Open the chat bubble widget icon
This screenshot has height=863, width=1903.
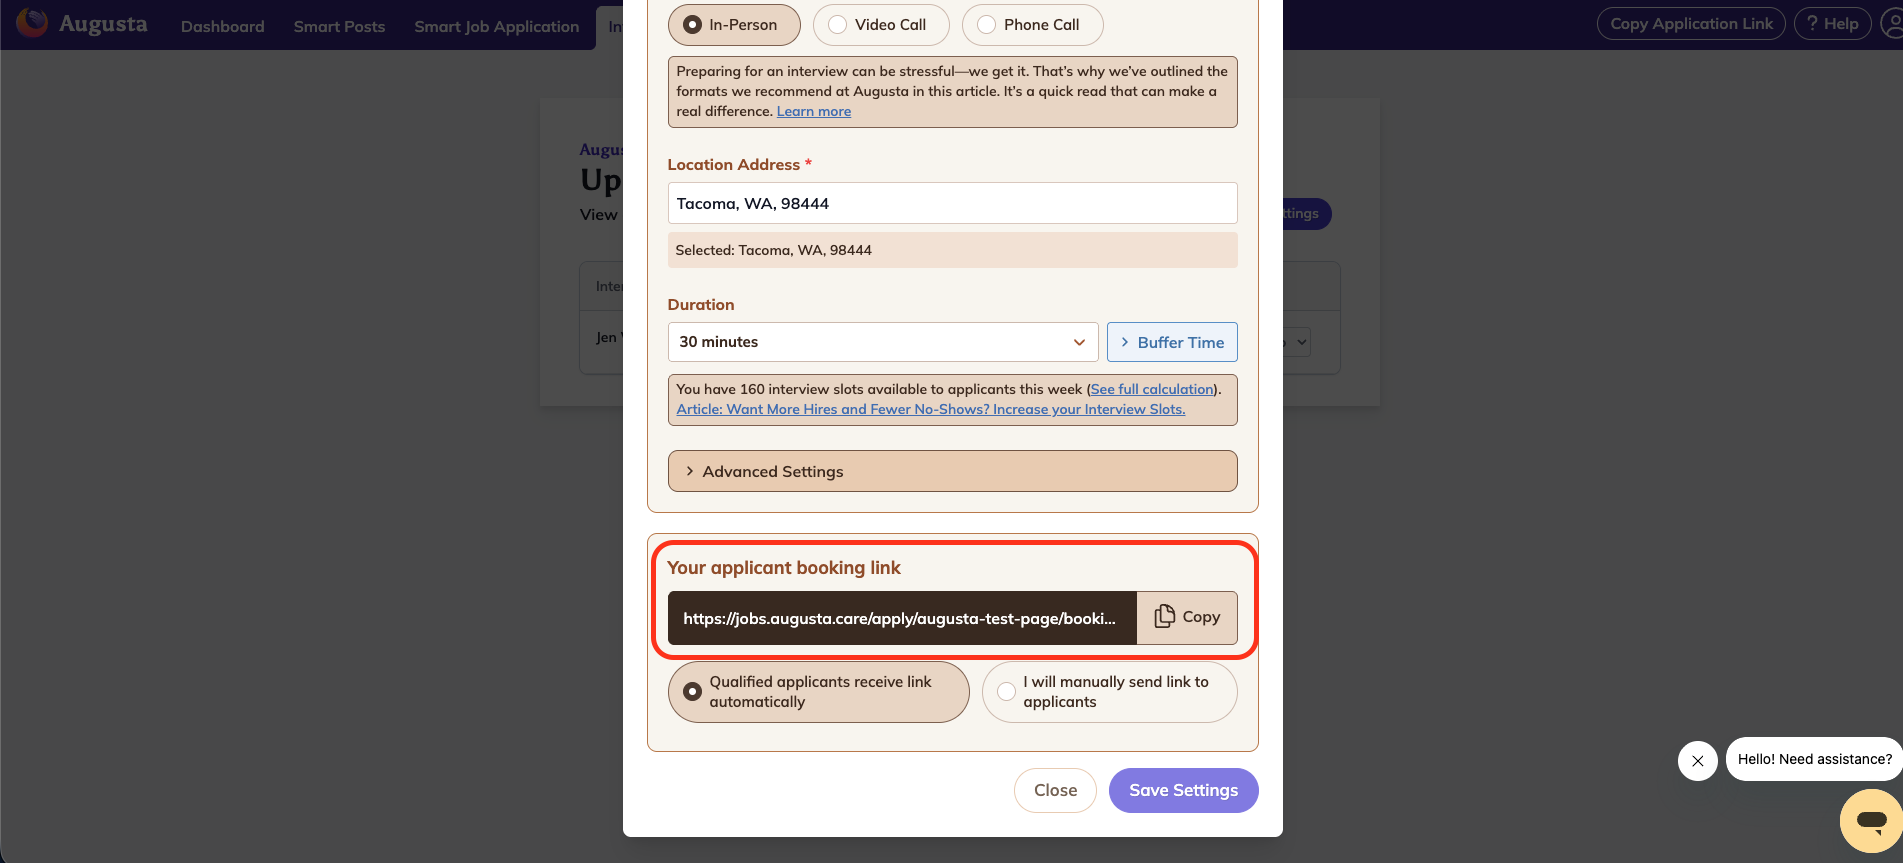click(x=1869, y=820)
